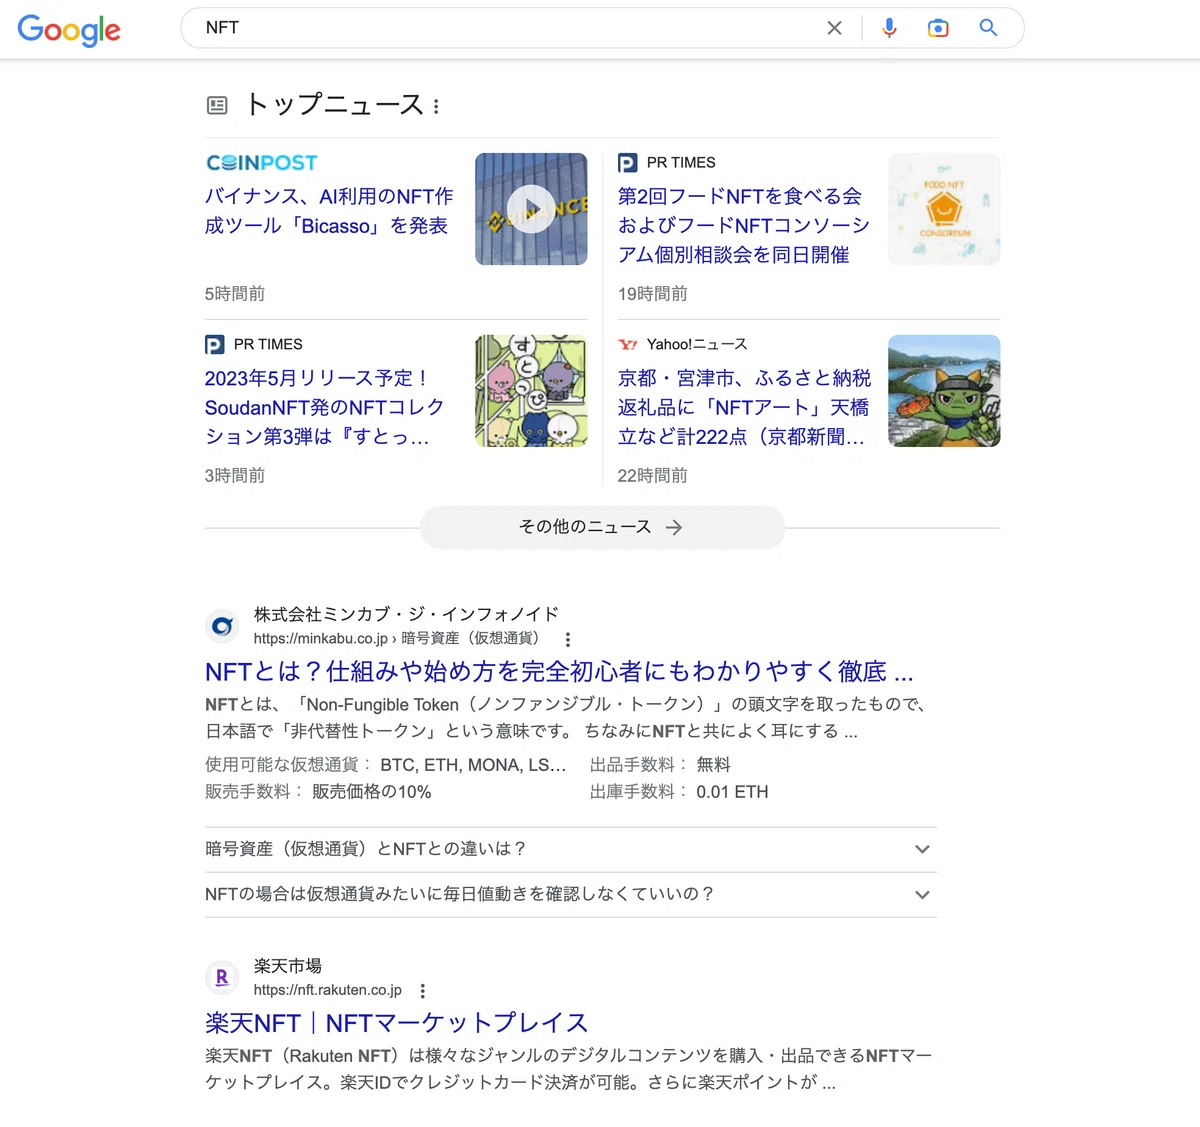Click the PR TIMES icon above SoudanNFT article

214,345
